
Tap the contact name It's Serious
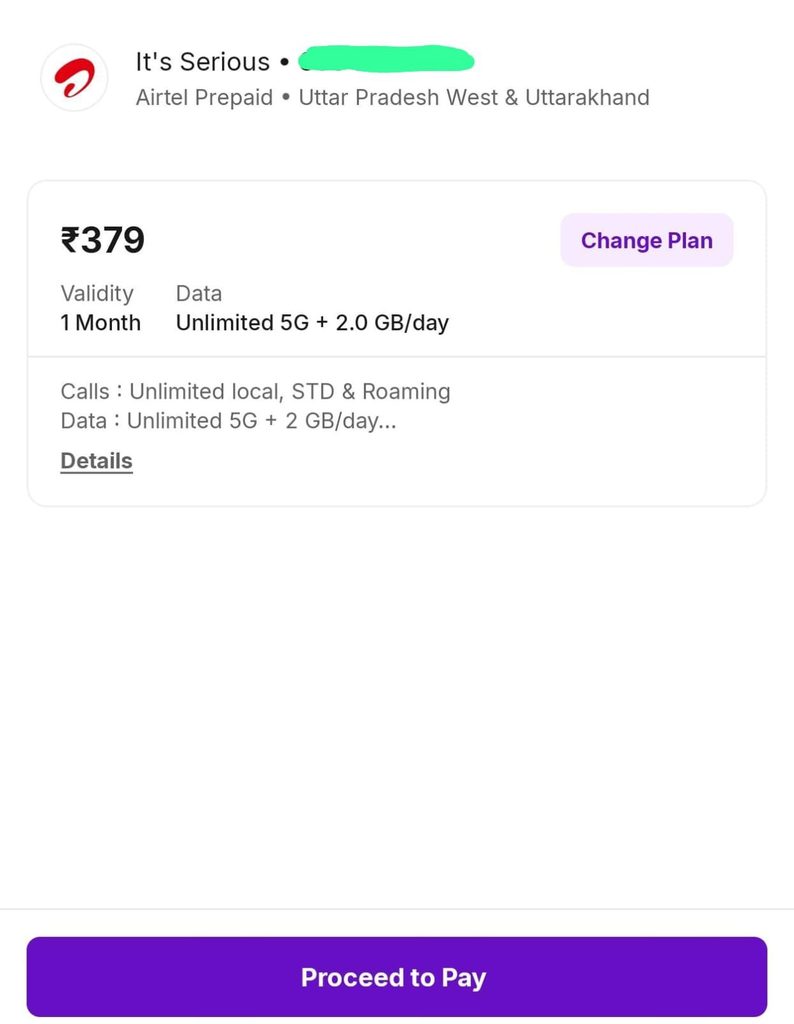pyautogui.click(x=202, y=62)
